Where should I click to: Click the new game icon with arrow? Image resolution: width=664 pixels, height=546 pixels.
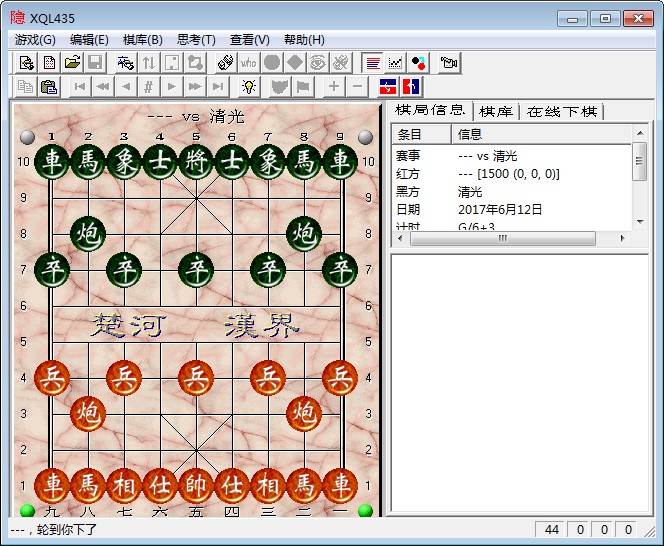(x=27, y=63)
